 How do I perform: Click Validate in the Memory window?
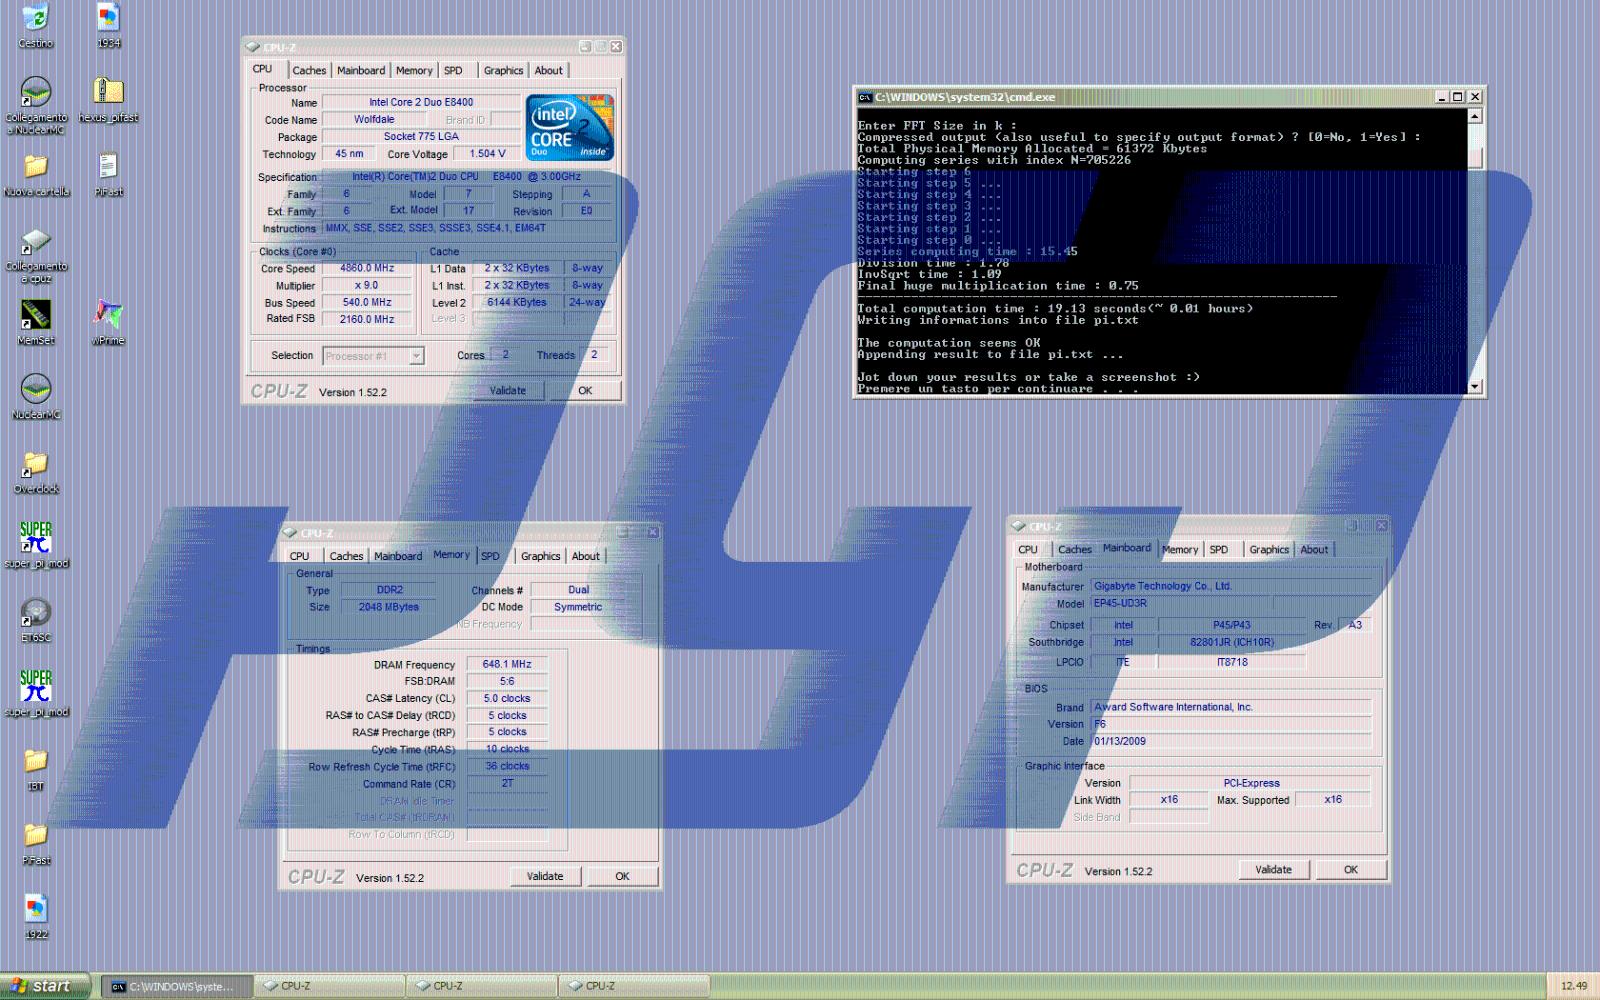pyautogui.click(x=545, y=877)
